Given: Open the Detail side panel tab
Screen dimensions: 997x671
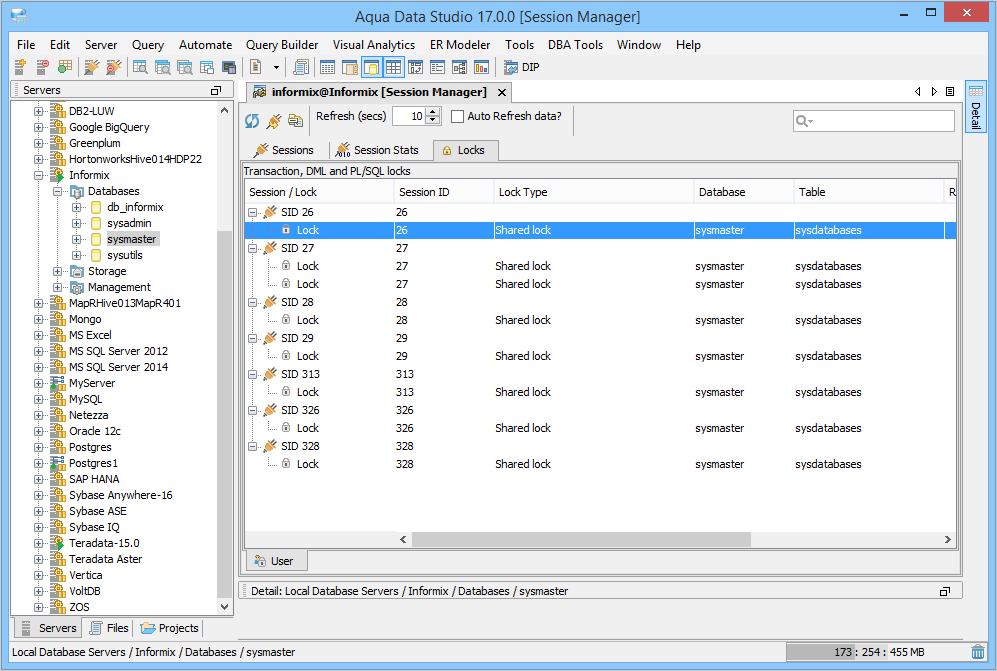Looking at the screenshot, I should pos(975,106).
